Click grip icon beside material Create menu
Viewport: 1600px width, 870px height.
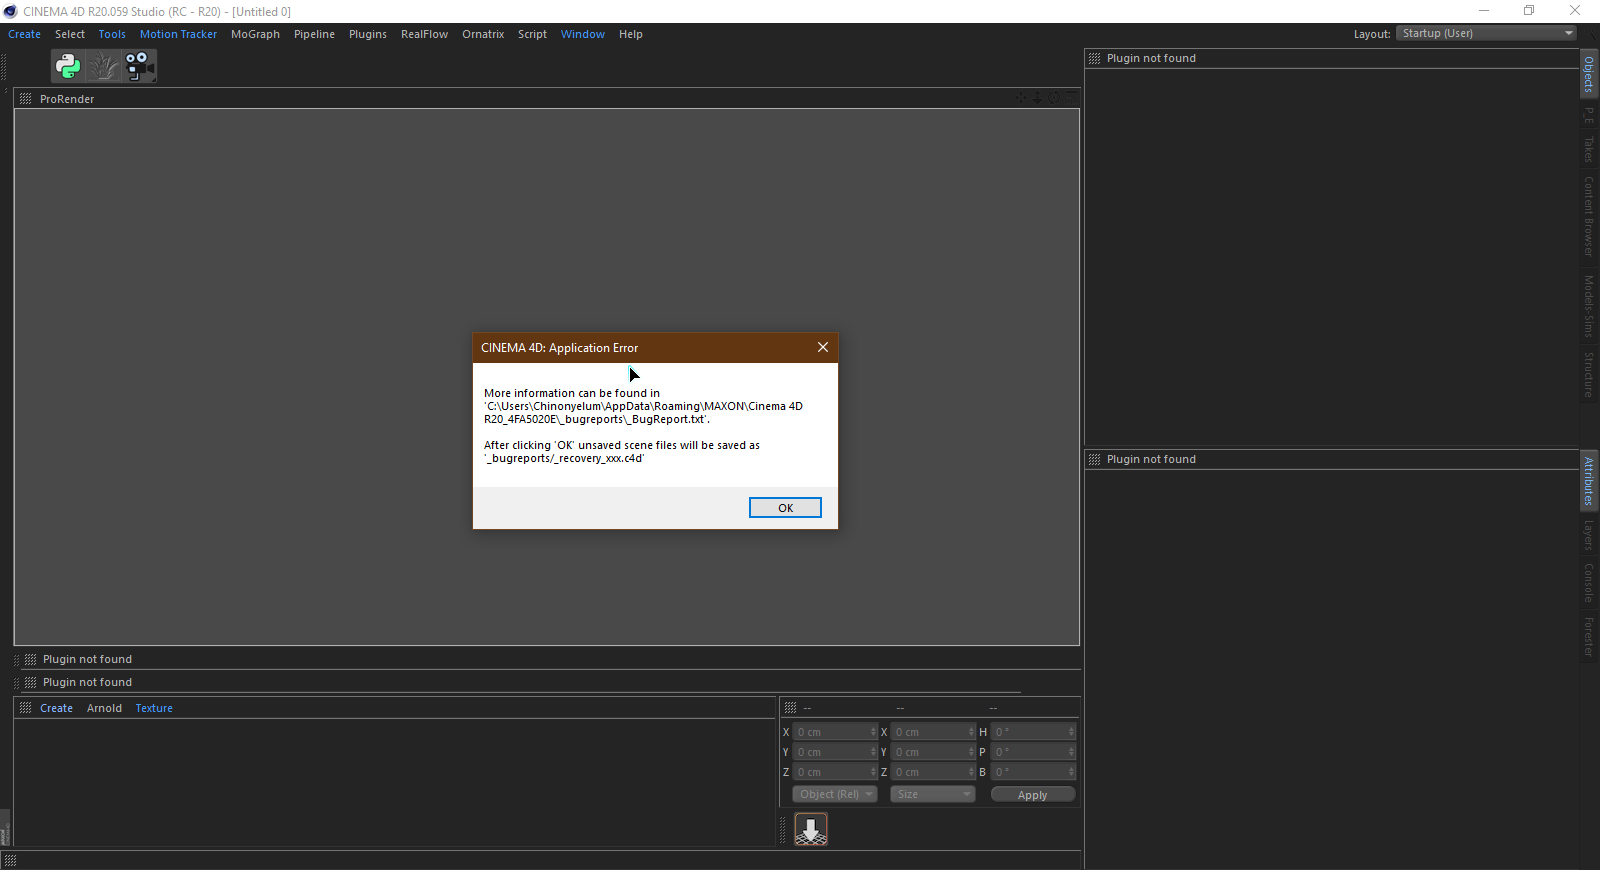point(26,708)
